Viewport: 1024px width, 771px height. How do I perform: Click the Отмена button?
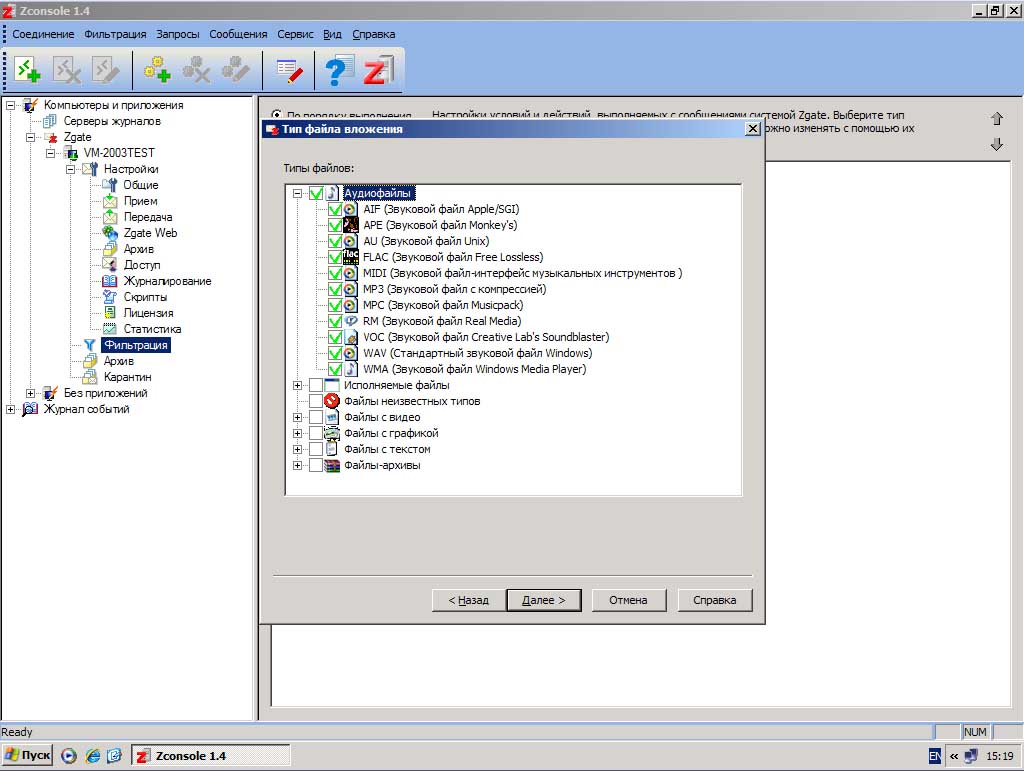coord(628,600)
